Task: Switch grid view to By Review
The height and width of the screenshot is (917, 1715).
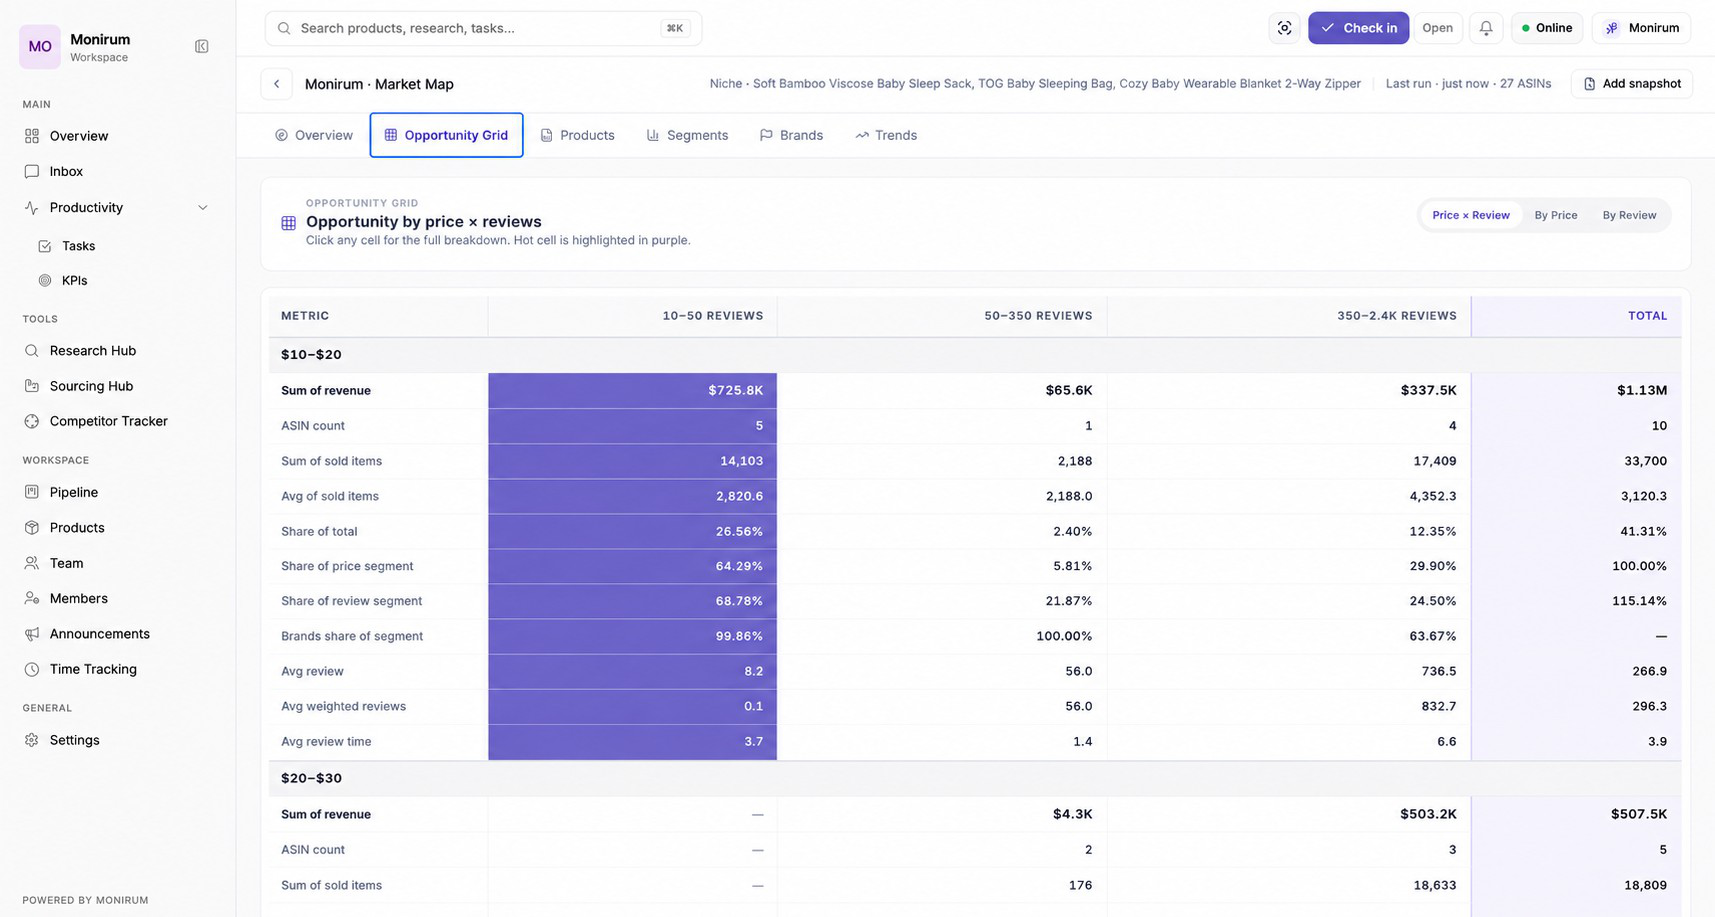Action: (x=1629, y=215)
